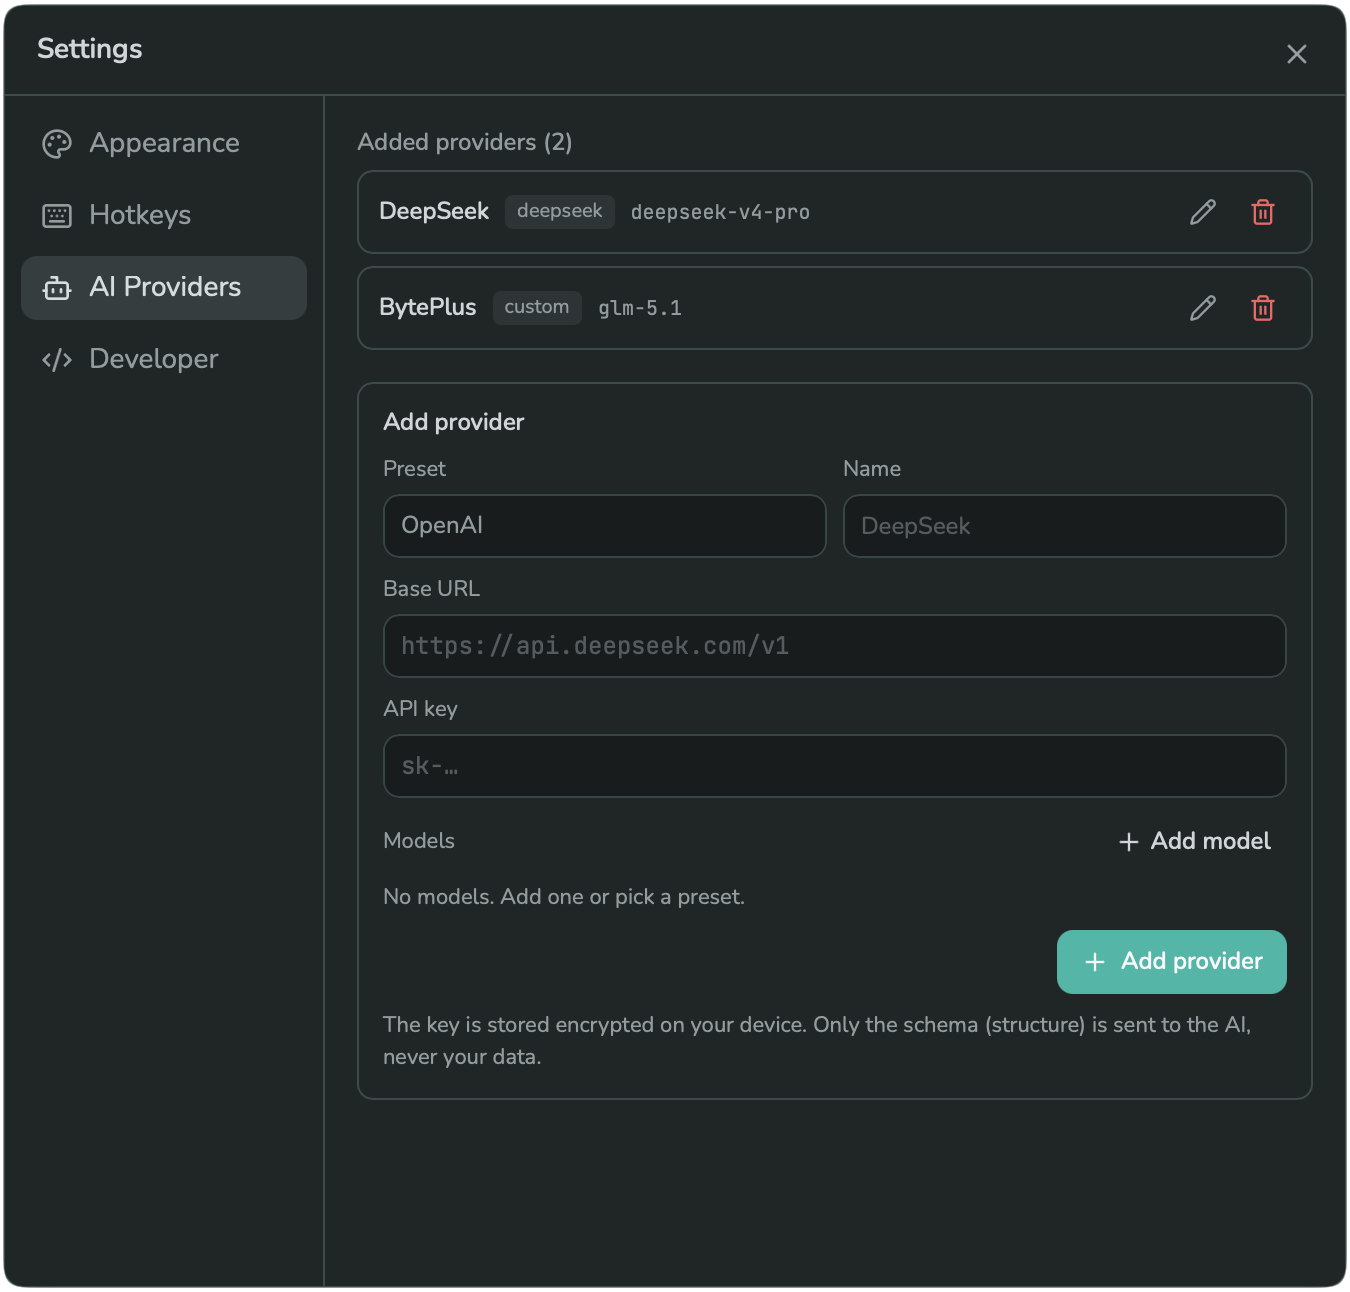The height and width of the screenshot is (1292, 1350).
Task: Focus the provider Name input field
Action: pyautogui.click(x=1065, y=526)
